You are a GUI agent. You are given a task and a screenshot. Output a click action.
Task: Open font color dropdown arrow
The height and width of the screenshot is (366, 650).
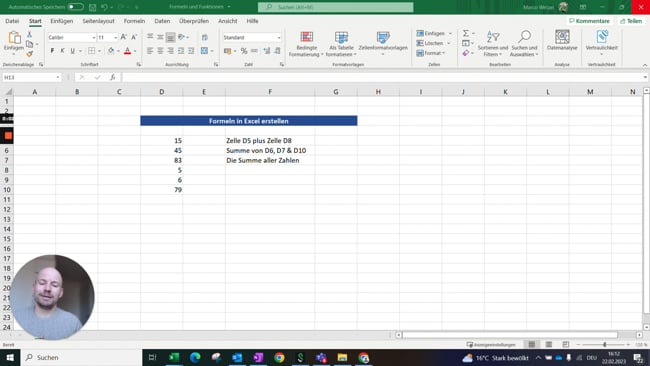tap(135, 51)
